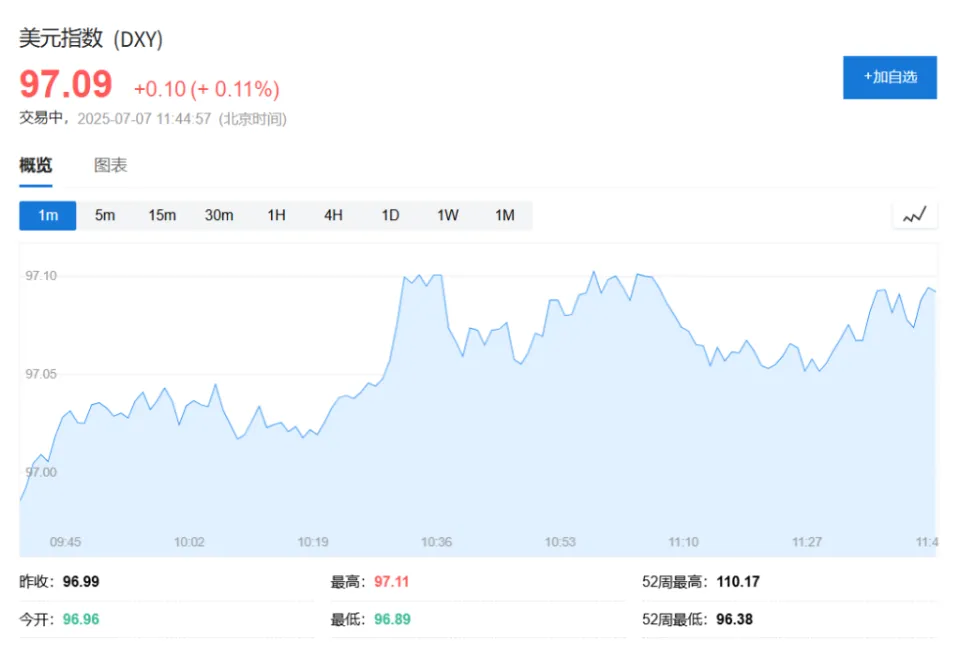
Task: Click the 11:10 time axis label
Action: click(683, 542)
